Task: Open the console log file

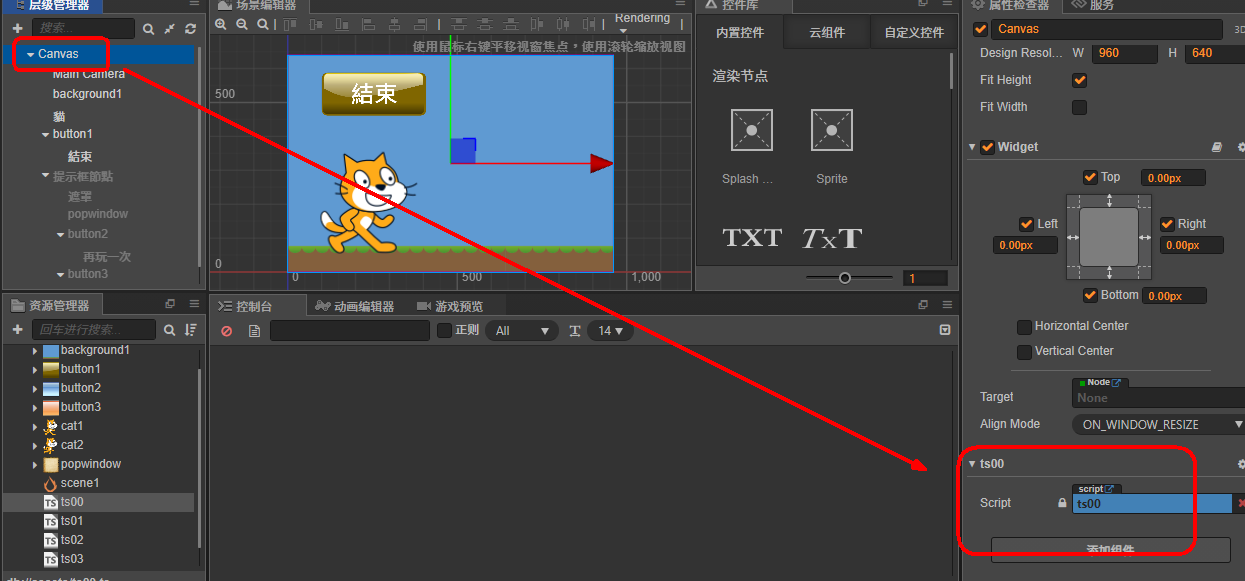Action: [x=254, y=331]
